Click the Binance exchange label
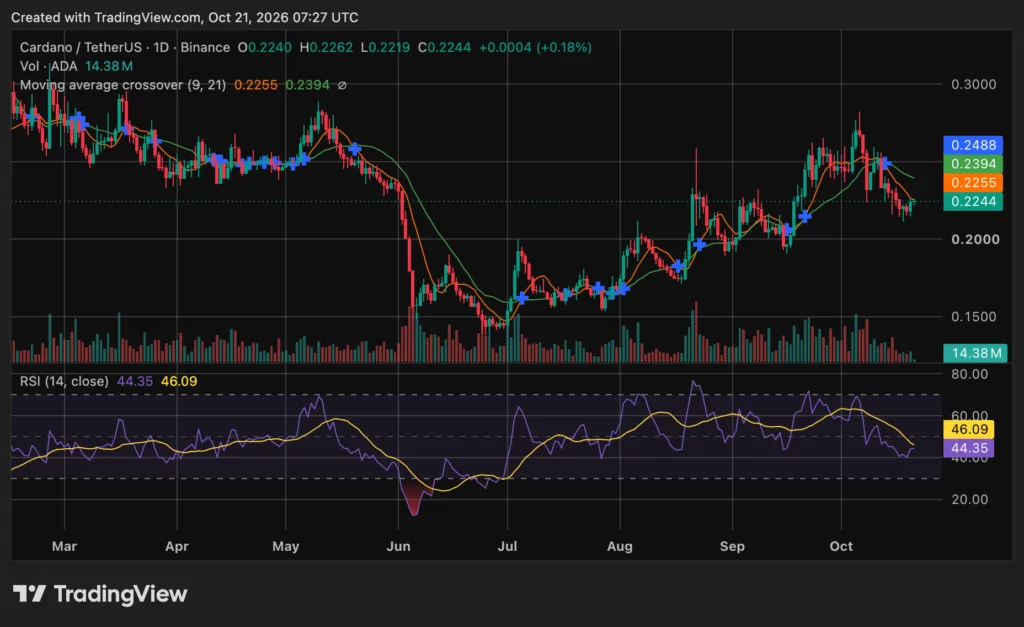Viewport: 1024px width, 627px height. pos(205,47)
